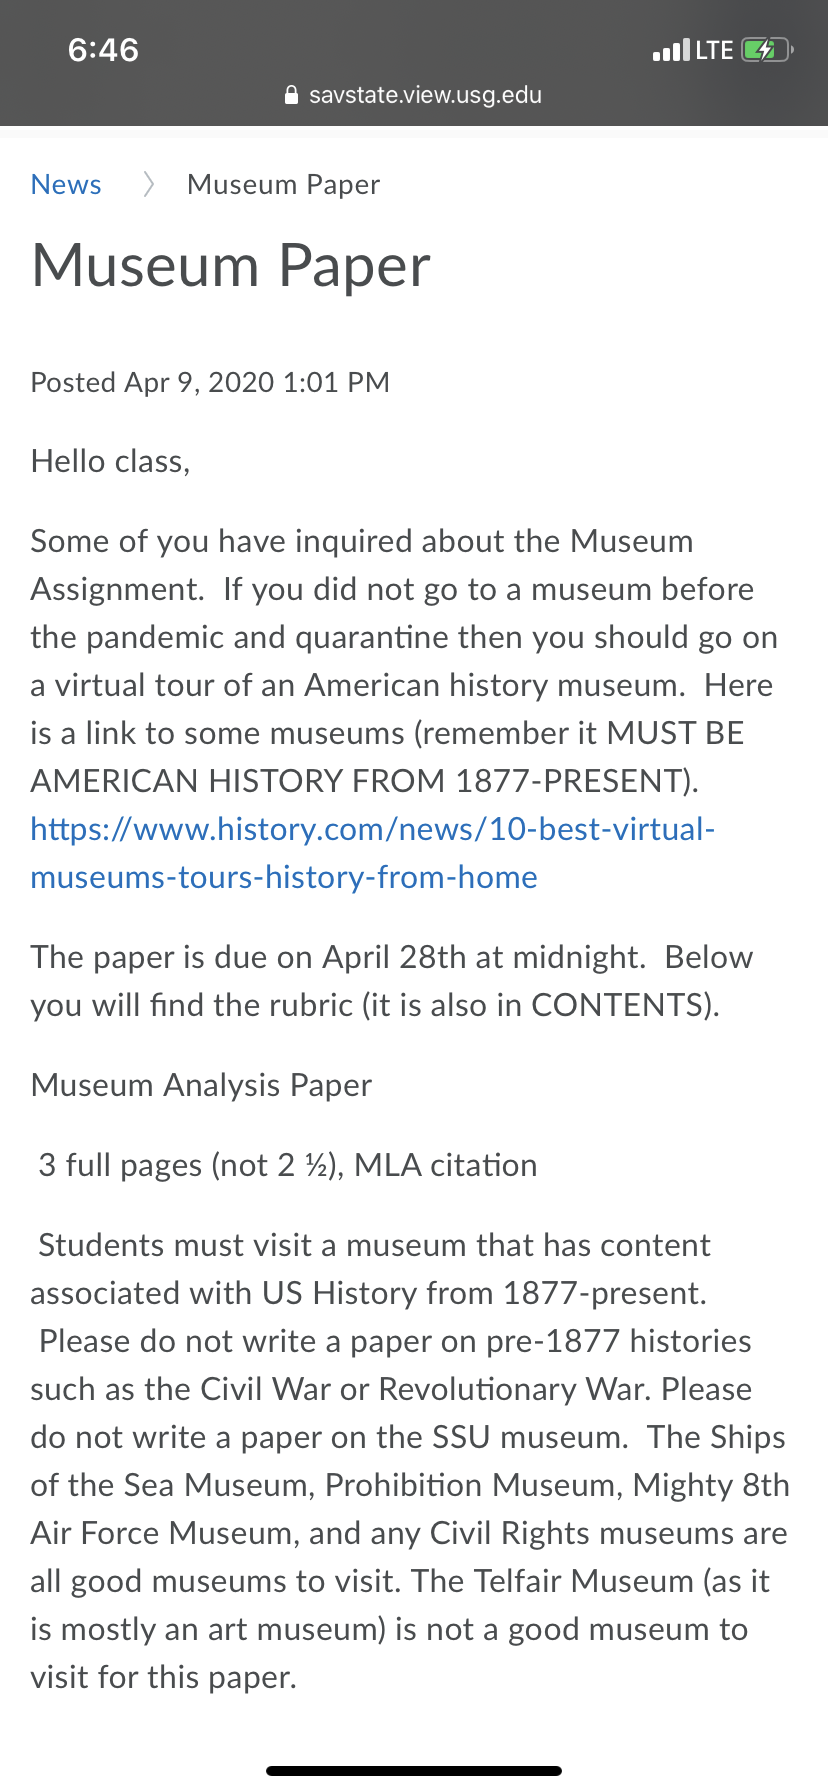Tap the battery charging icon

767,50
